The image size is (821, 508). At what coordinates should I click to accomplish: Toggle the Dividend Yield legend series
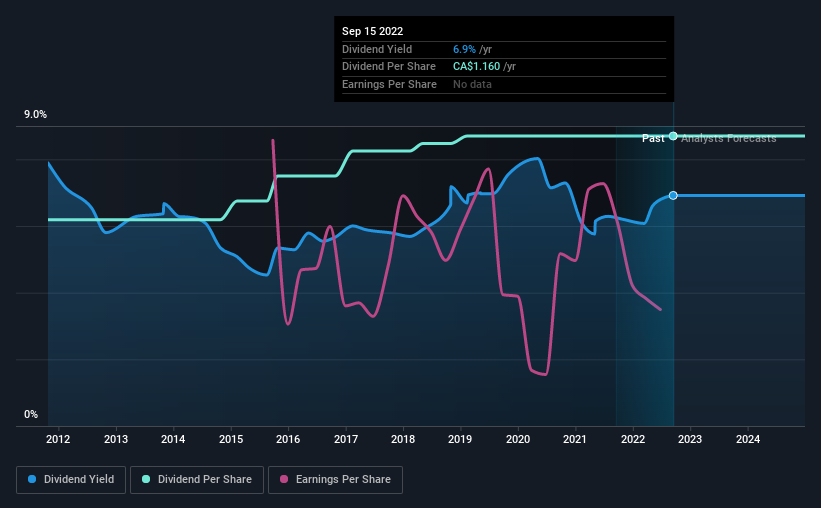[71, 480]
